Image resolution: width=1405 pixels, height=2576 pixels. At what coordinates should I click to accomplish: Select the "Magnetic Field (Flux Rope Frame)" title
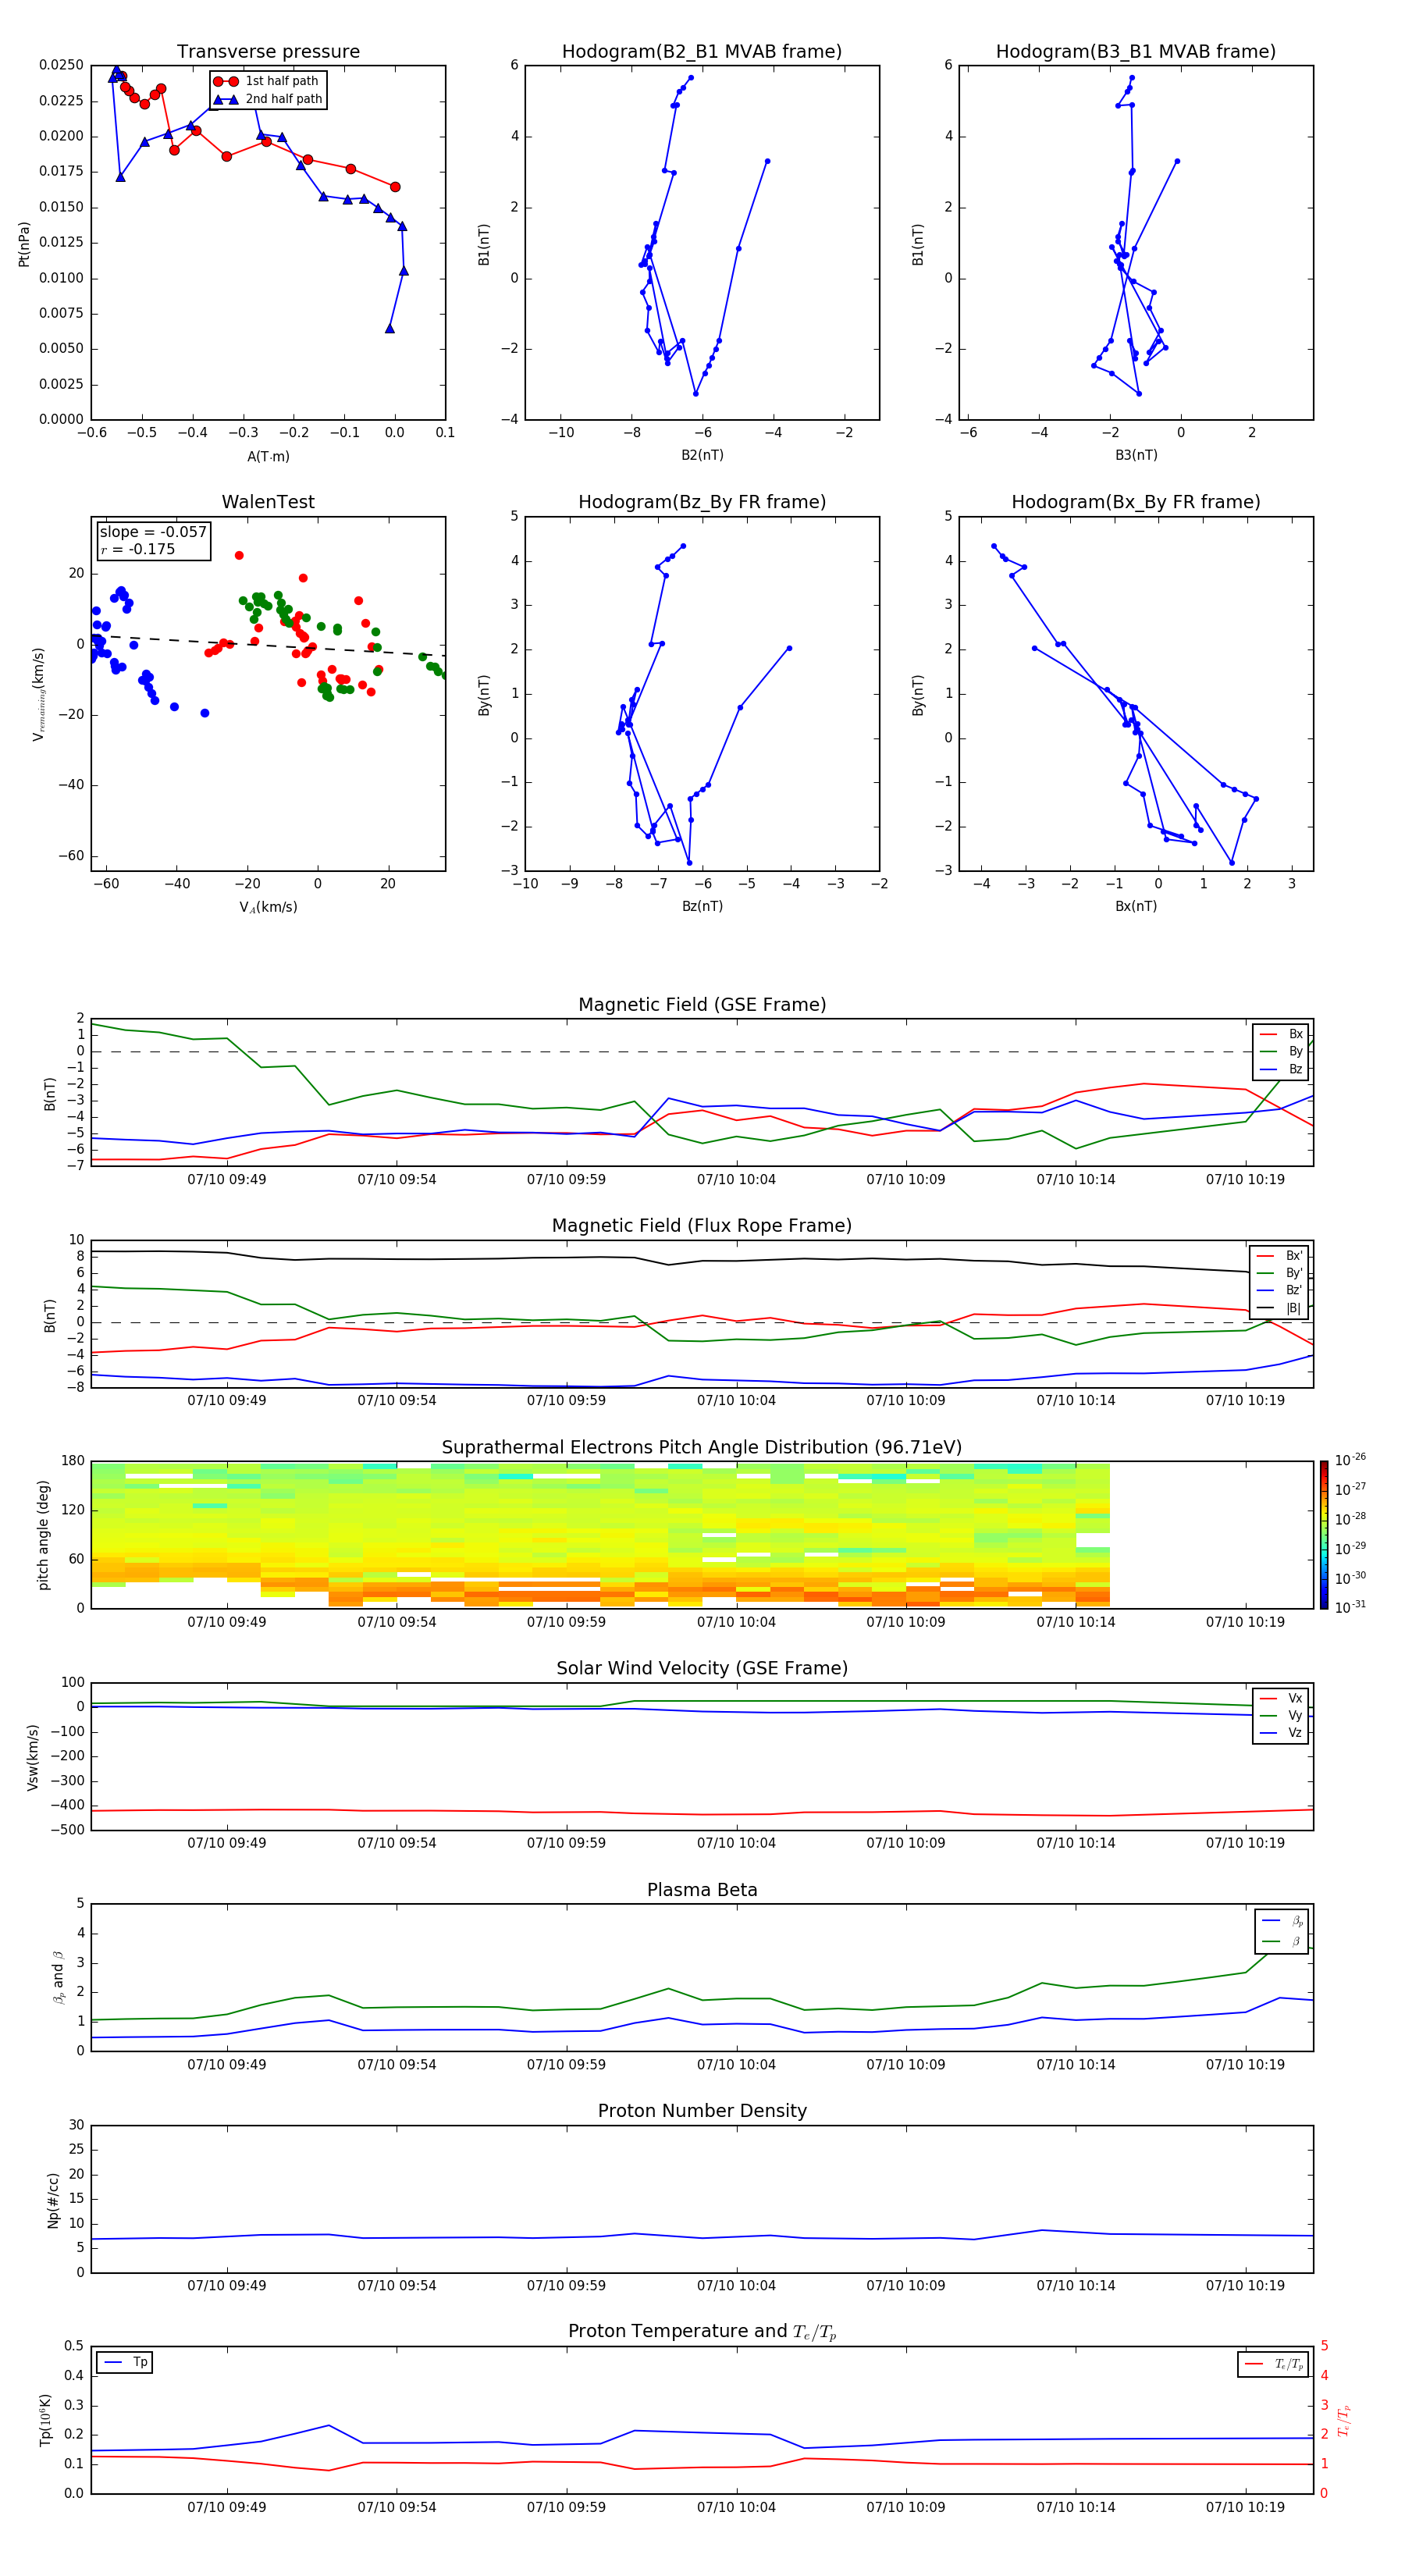702,1226
